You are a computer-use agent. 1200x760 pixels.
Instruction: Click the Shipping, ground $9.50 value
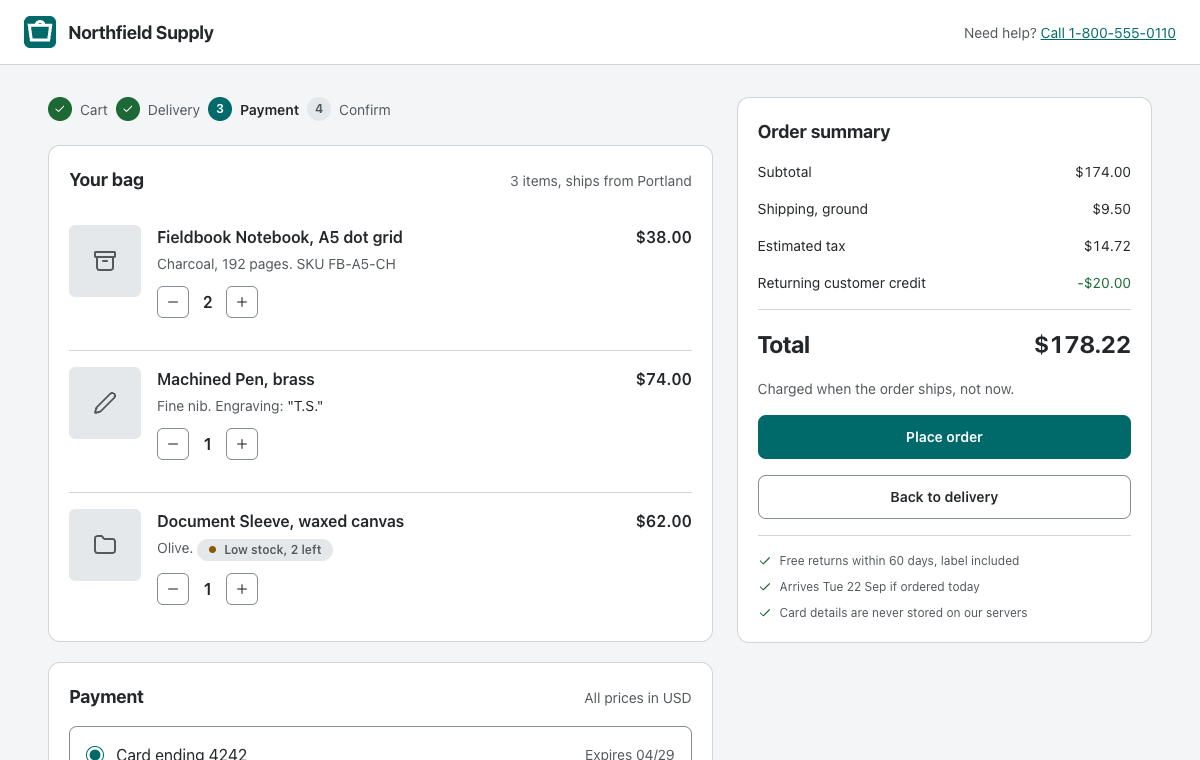[x=1112, y=209]
